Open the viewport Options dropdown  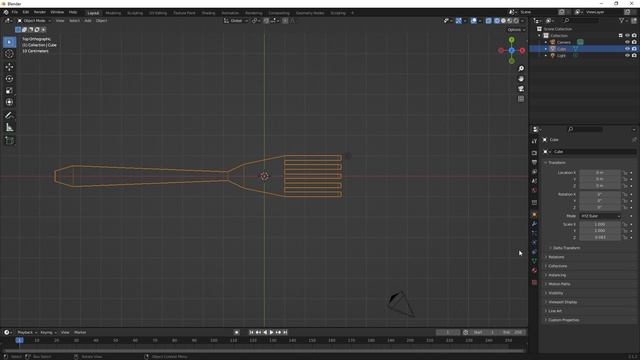pos(516,30)
